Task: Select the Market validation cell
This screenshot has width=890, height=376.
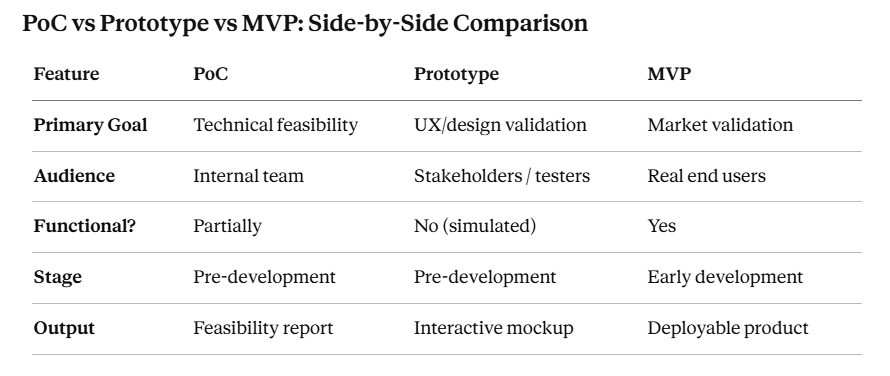Action: pyautogui.click(x=720, y=125)
